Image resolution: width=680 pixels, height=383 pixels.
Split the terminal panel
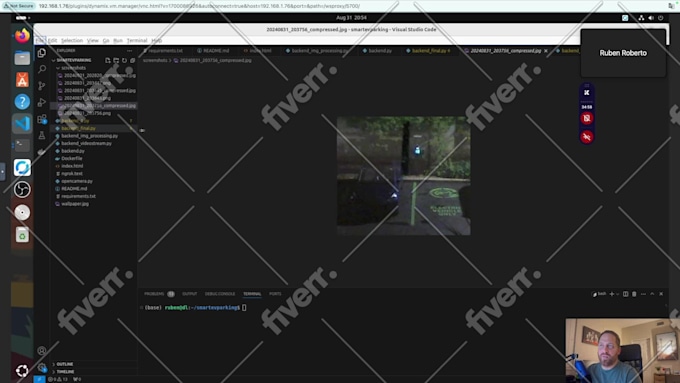[625, 294]
